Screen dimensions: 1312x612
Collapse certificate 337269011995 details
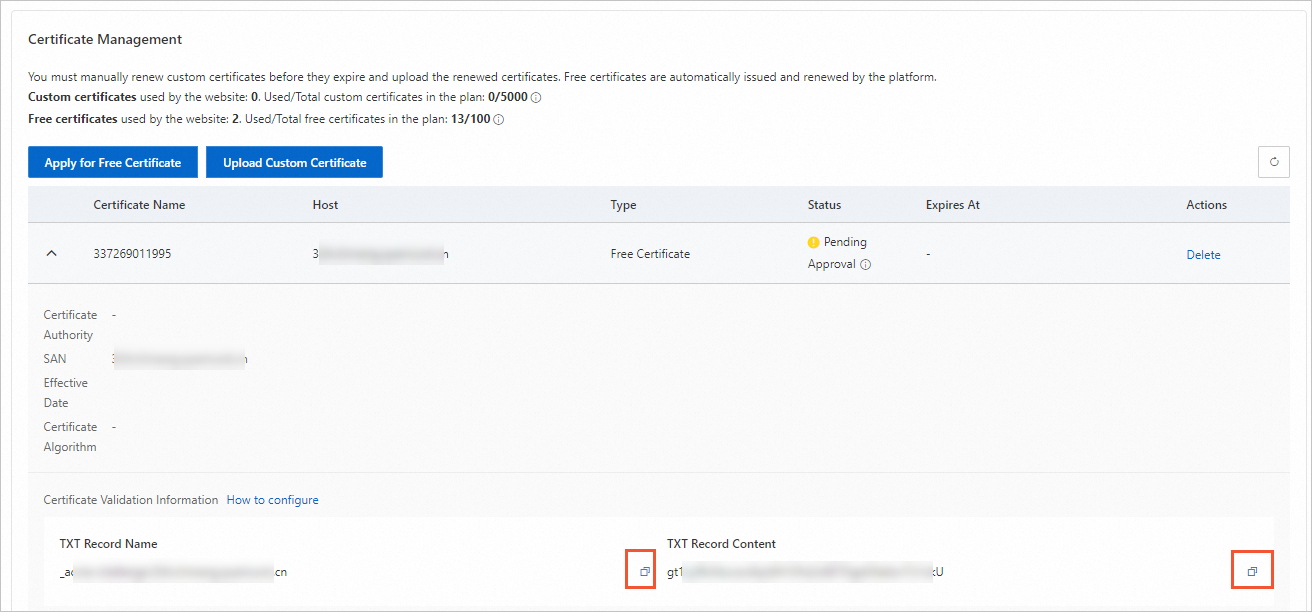[x=51, y=253]
